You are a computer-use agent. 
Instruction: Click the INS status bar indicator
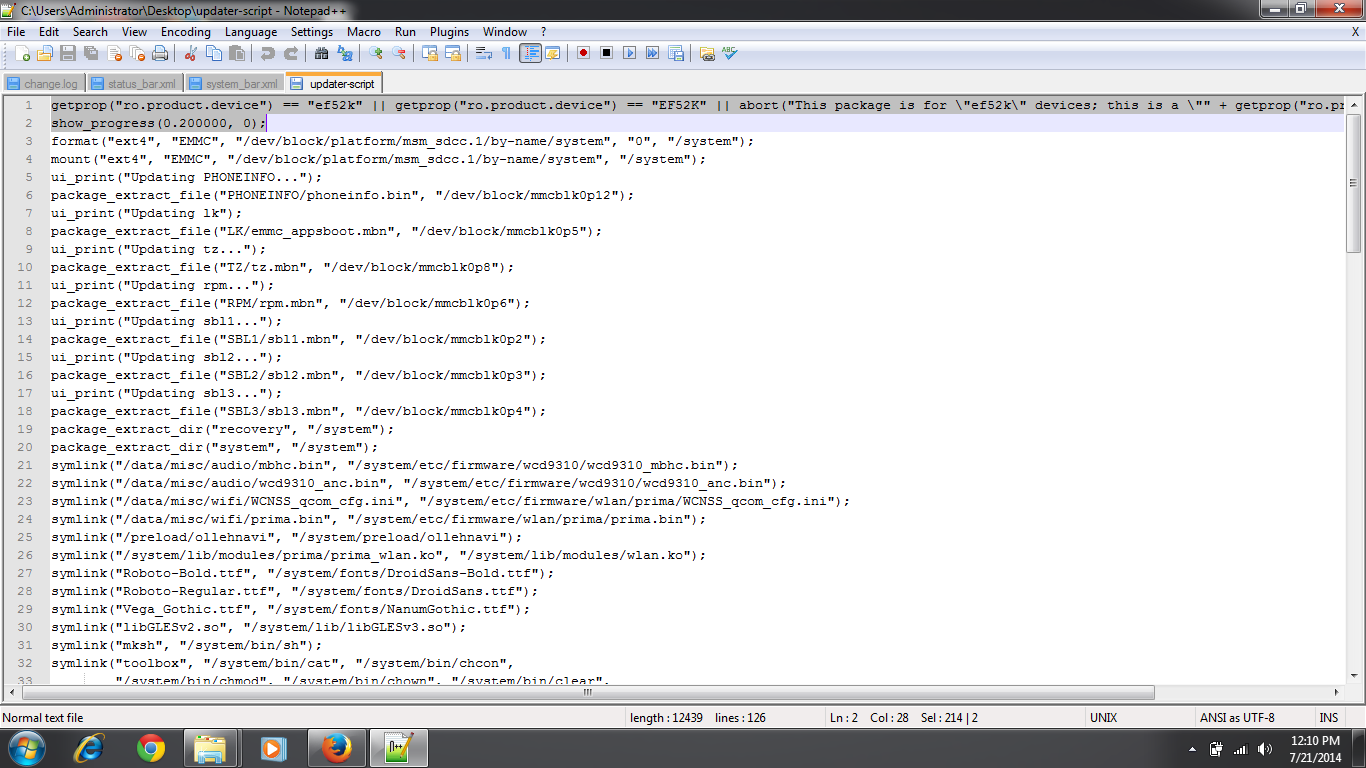pyautogui.click(x=1328, y=718)
